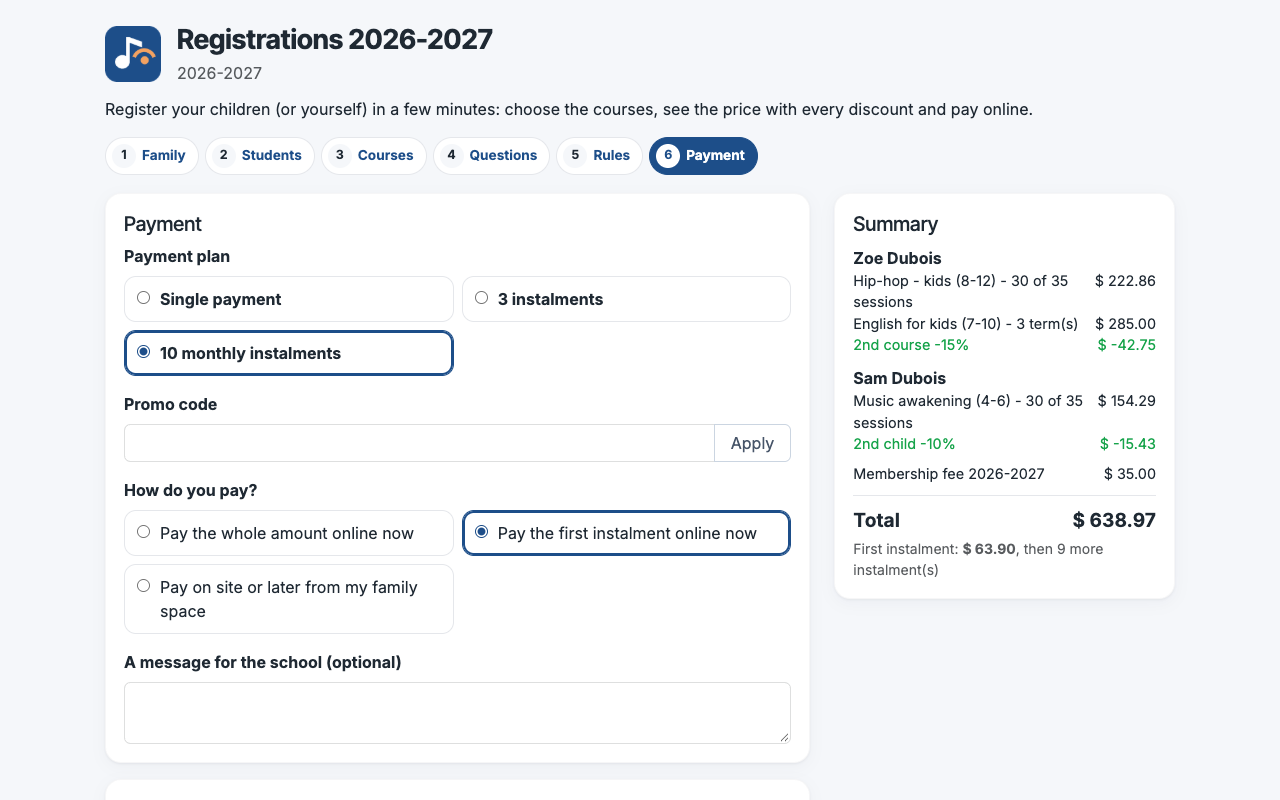Click the $ -15.43 discount amount
This screenshot has width=1280, height=800.
(x=1128, y=444)
